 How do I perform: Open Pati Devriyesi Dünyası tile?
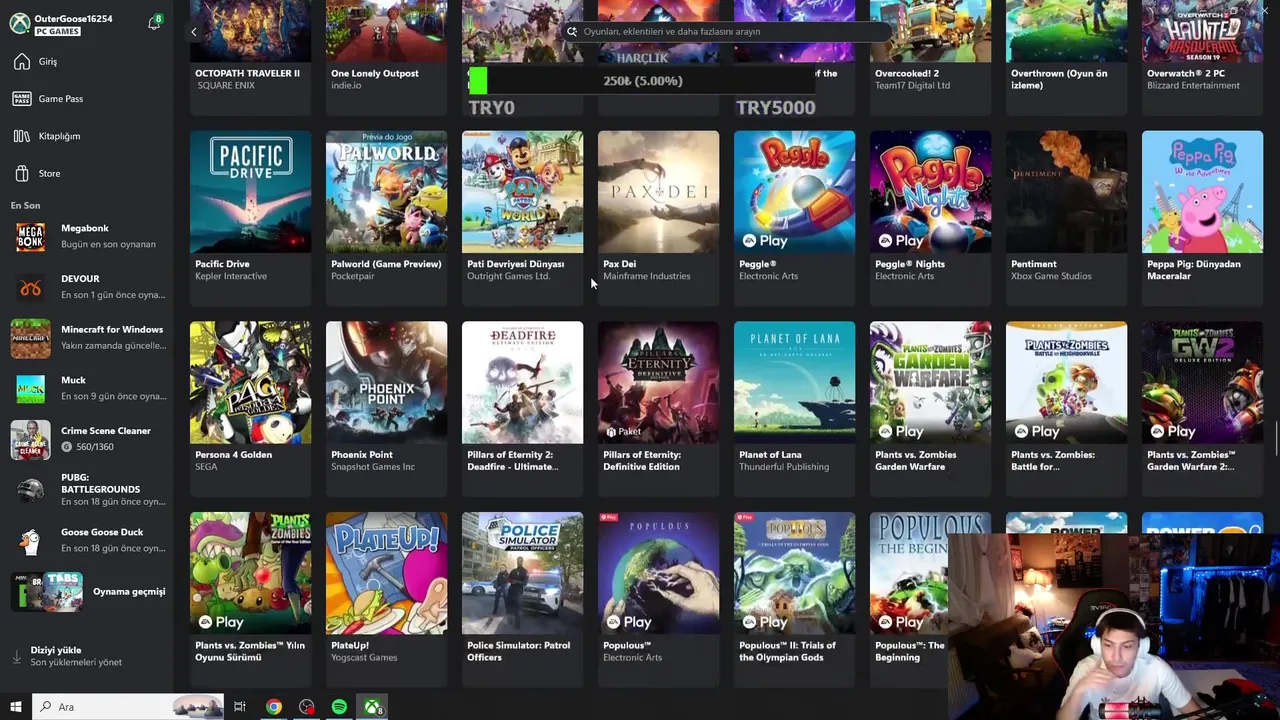tap(522, 216)
